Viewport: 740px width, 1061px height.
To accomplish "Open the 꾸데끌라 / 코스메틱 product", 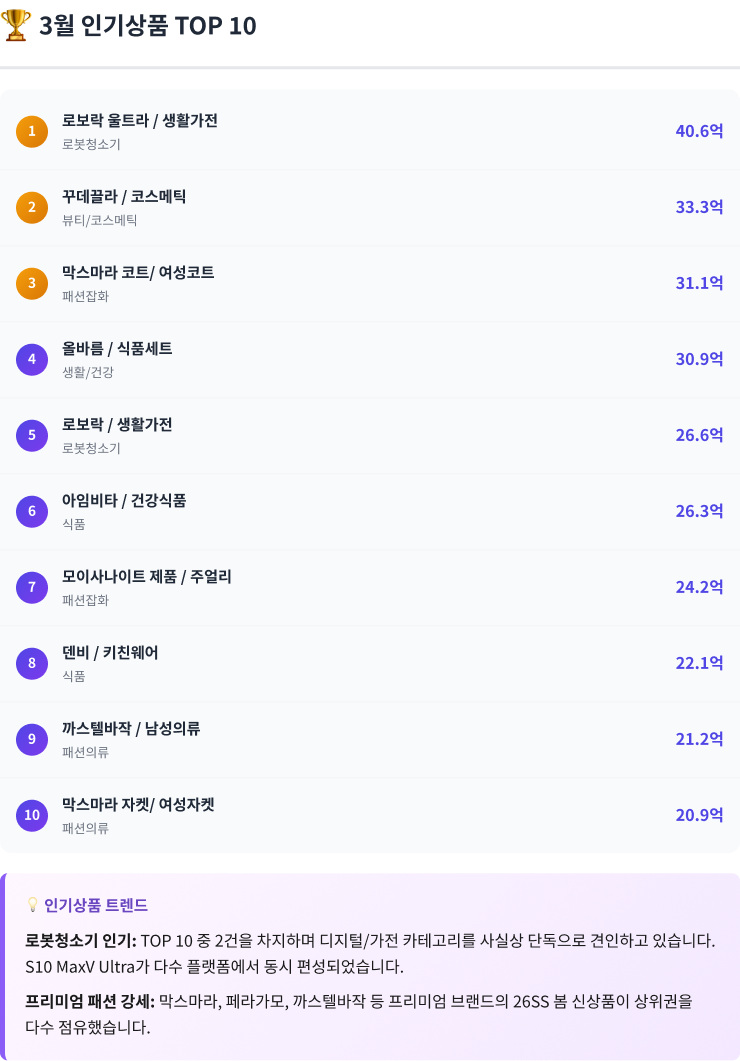I will click(124, 197).
